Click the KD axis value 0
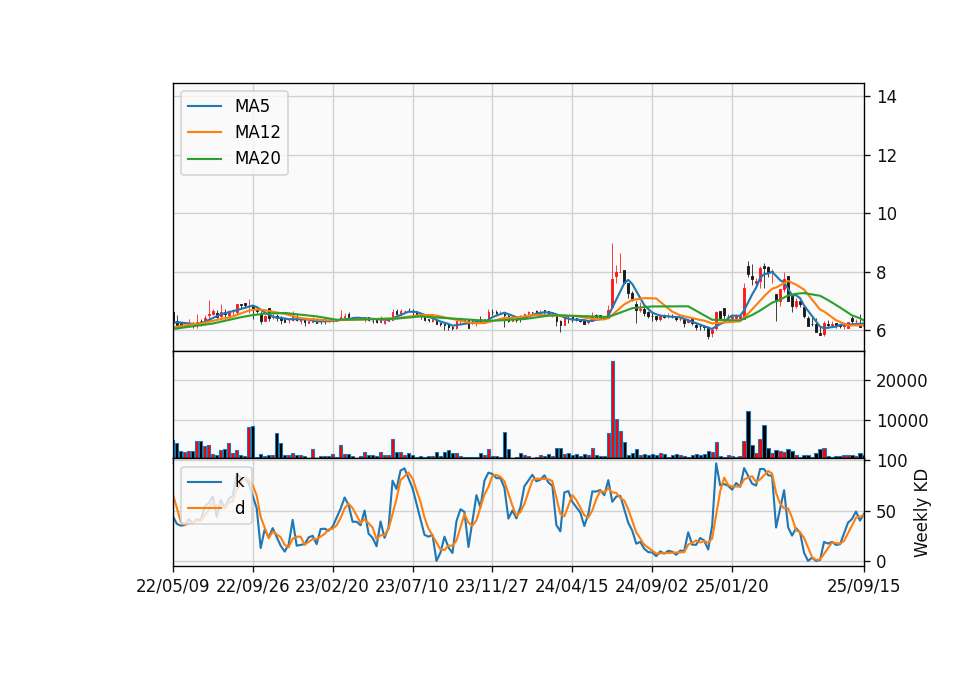Screen dimensions: 960x690 pyautogui.click(x=881, y=561)
